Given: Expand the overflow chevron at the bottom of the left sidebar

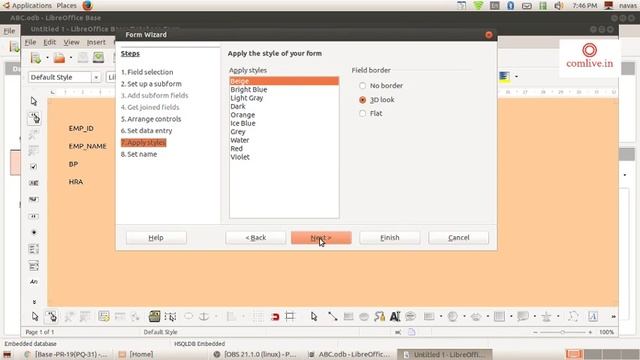Looking at the screenshot, I should [x=34, y=302].
